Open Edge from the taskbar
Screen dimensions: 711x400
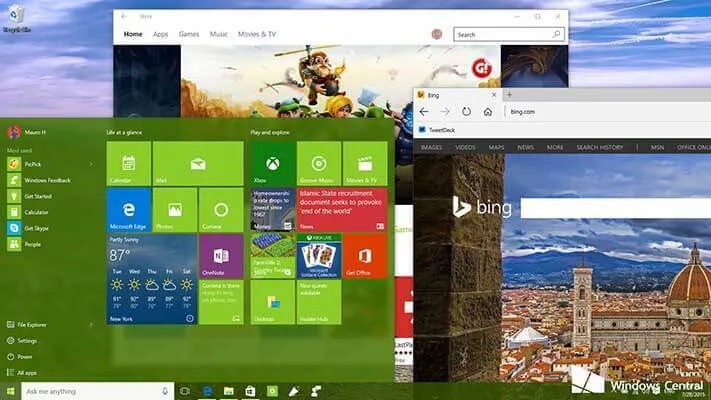(x=207, y=391)
